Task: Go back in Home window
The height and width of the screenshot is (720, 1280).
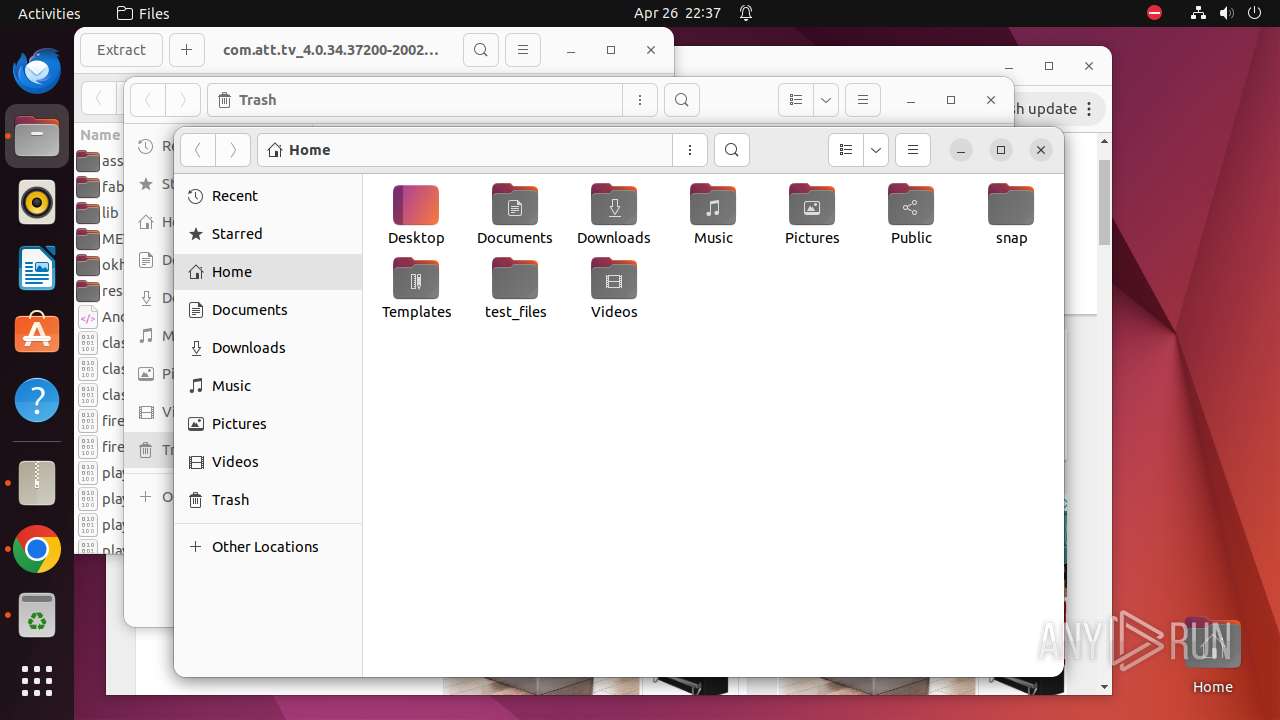Action: pyautogui.click(x=198, y=150)
